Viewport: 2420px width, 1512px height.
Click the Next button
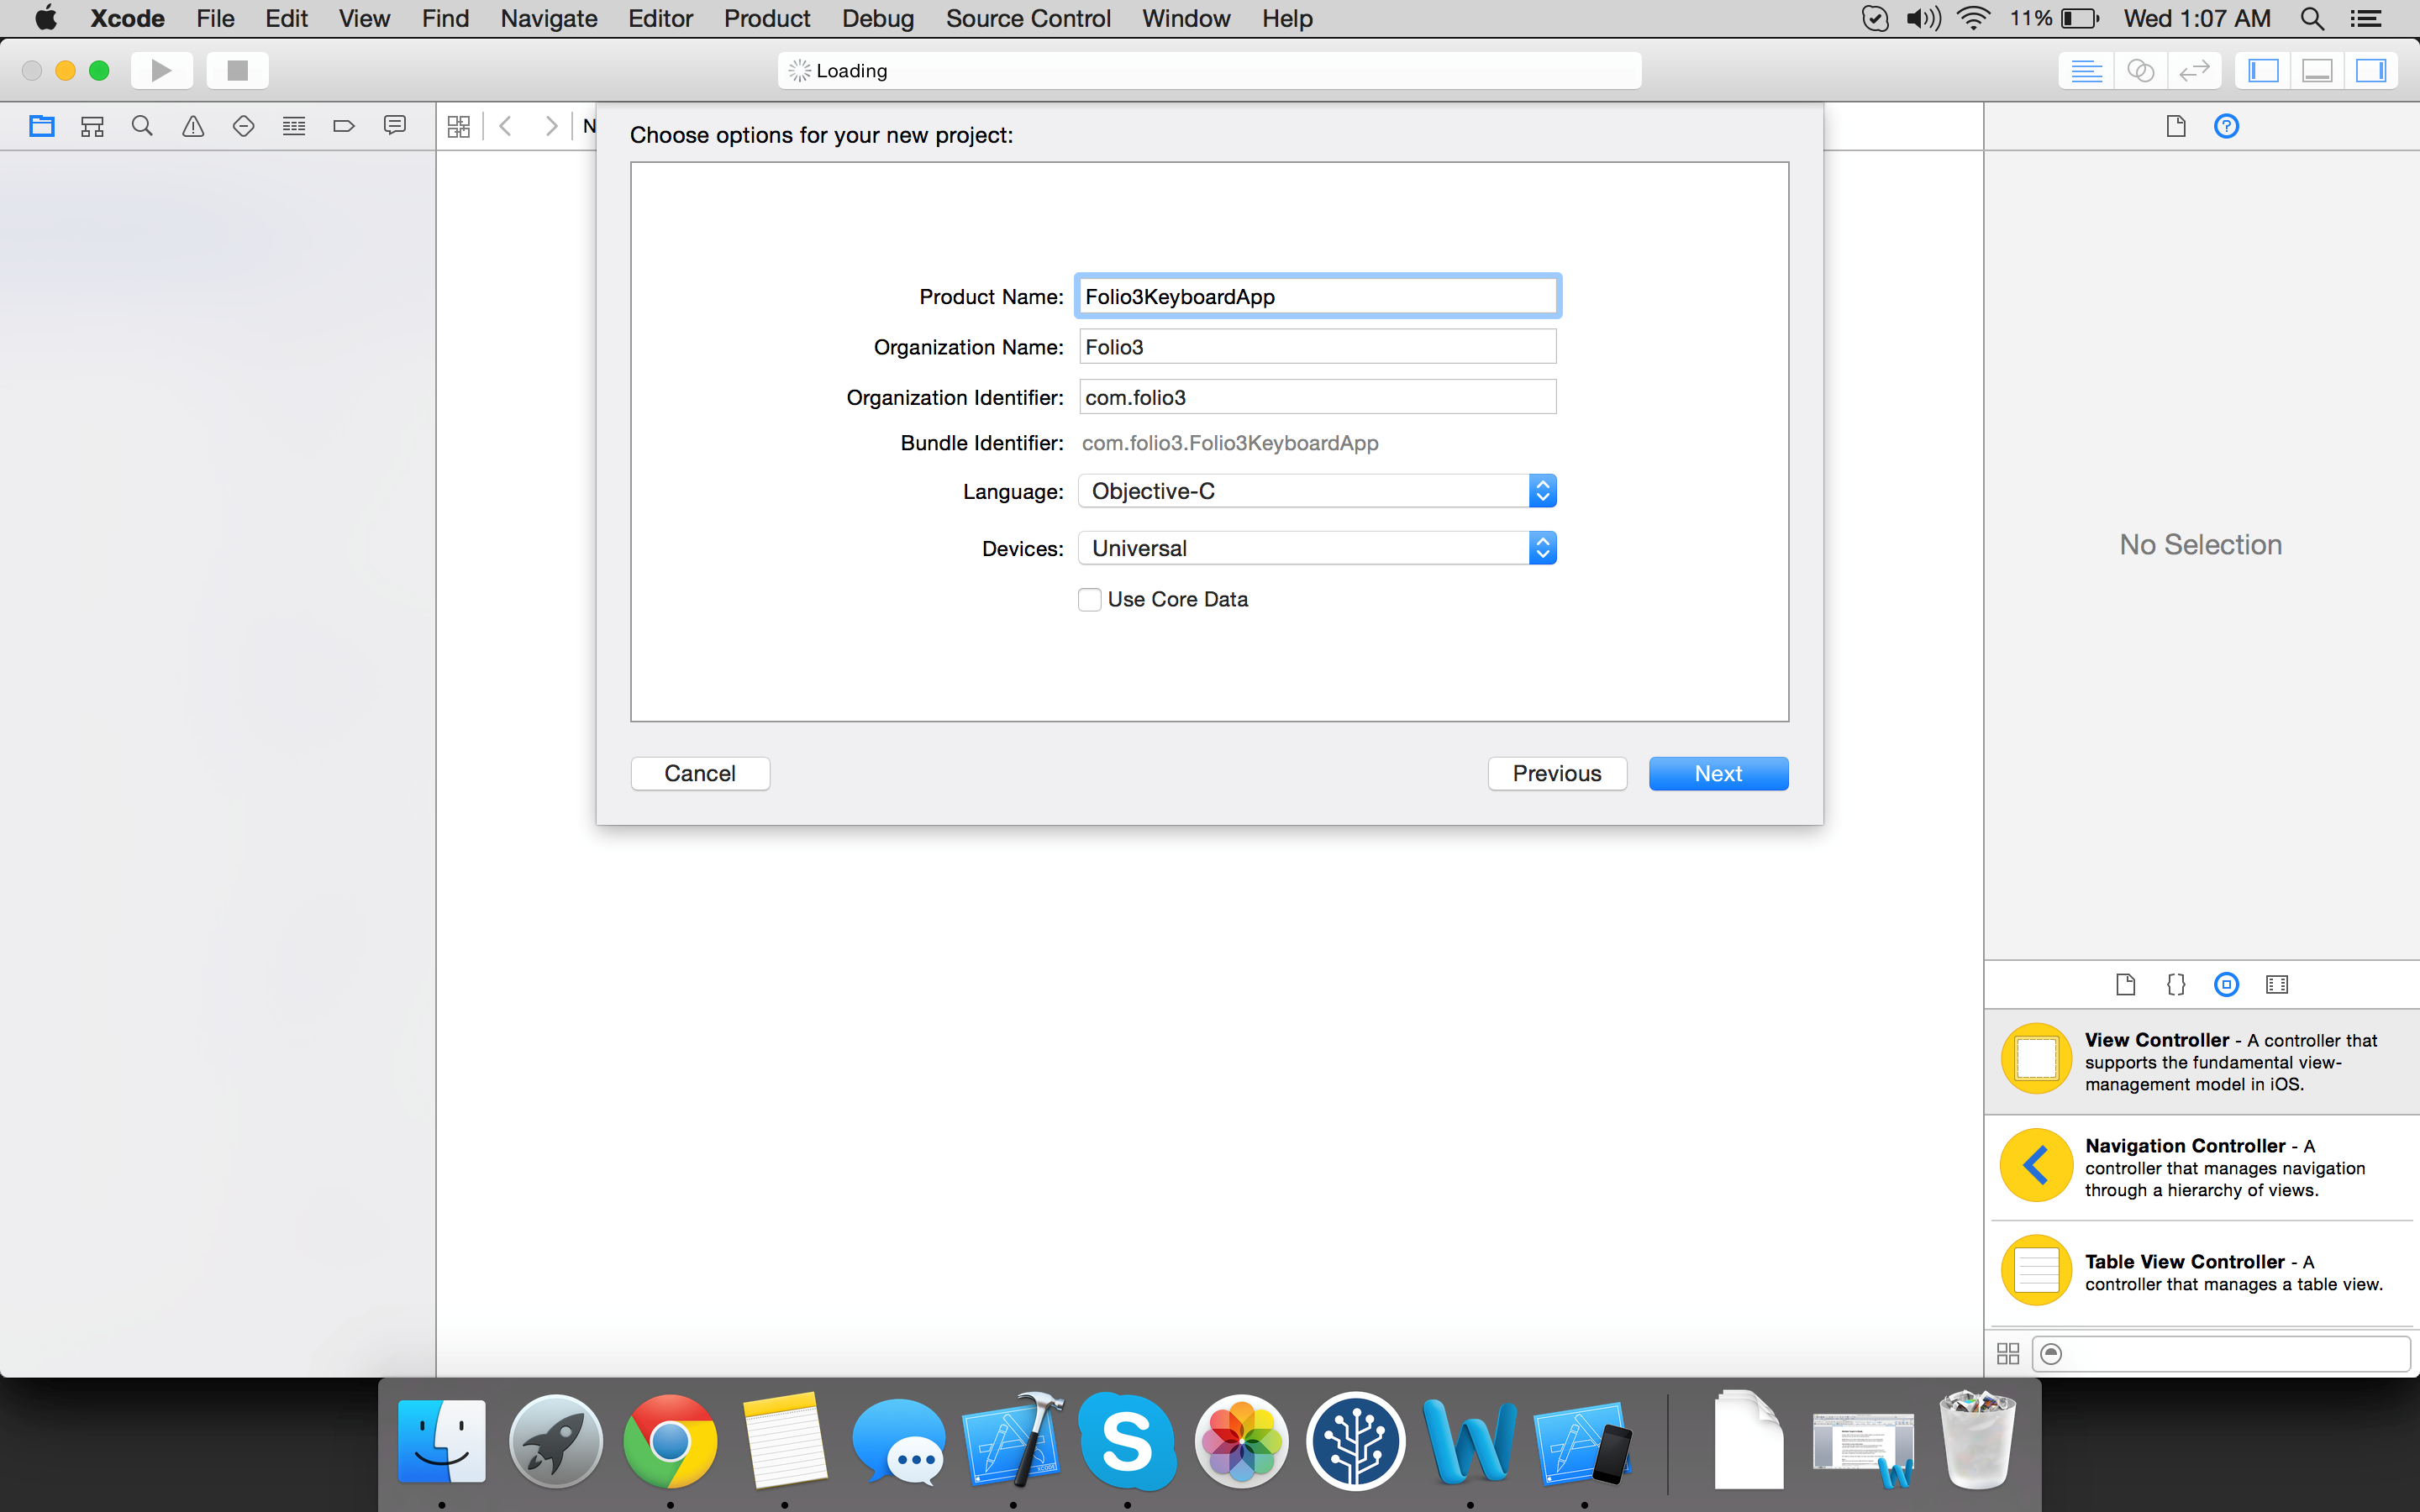(1717, 772)
